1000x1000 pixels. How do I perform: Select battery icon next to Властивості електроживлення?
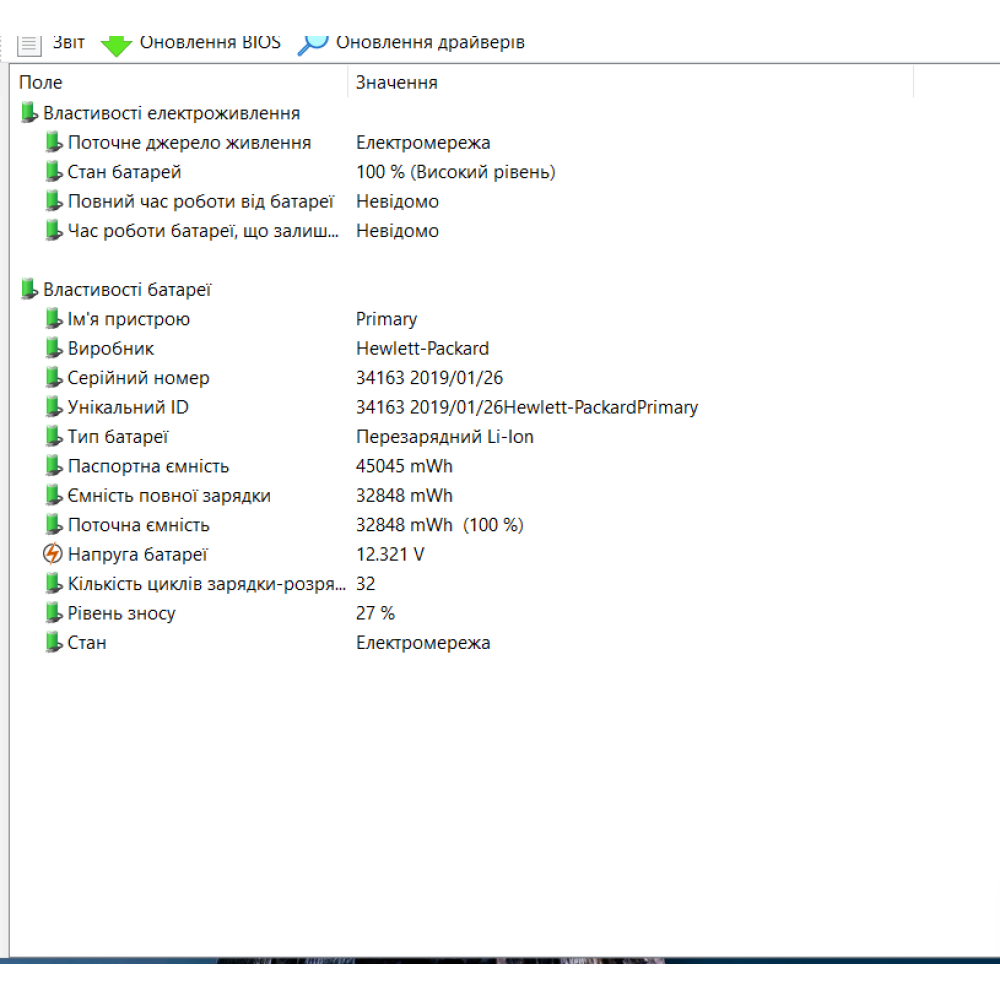[29, 112]
